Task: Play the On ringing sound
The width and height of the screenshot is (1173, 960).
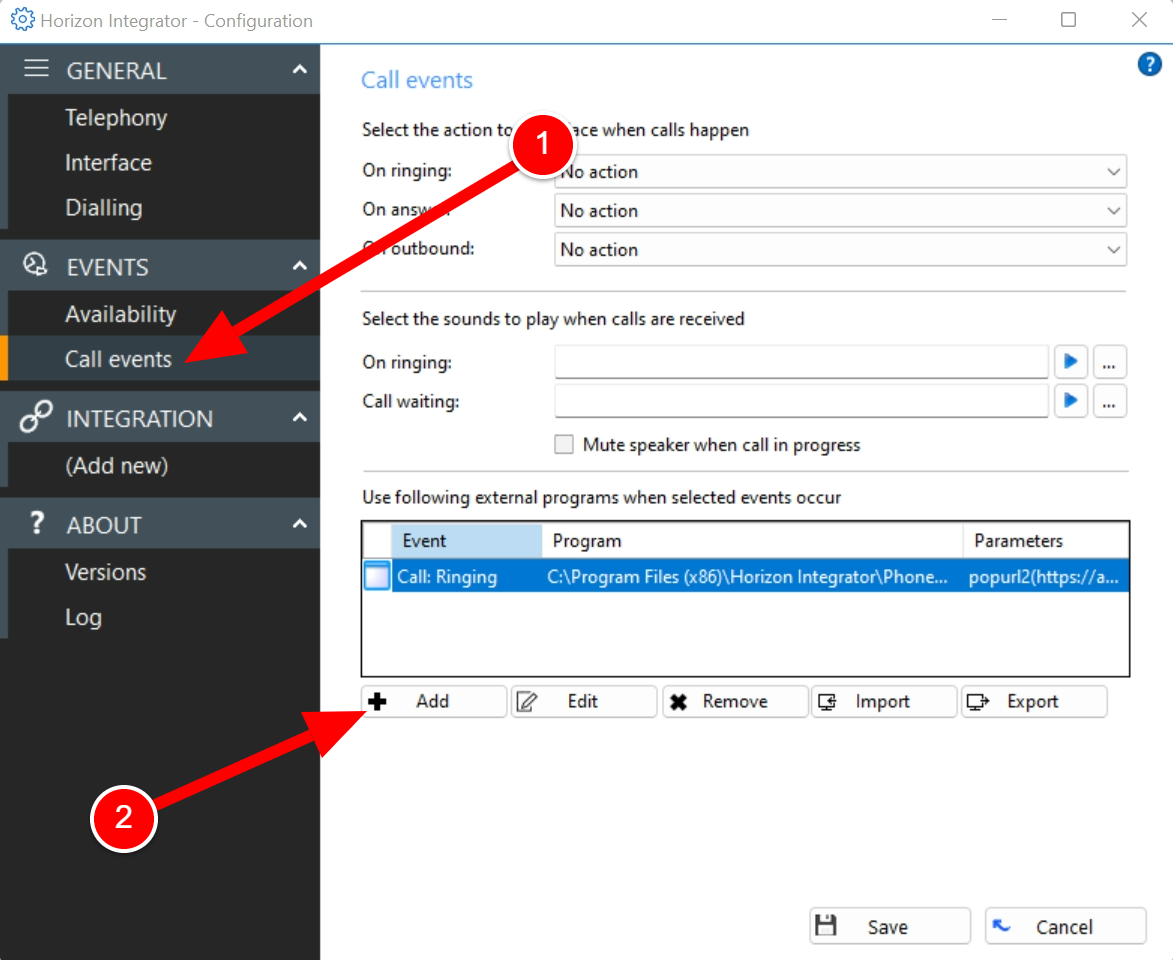Action: [1071, 362]
